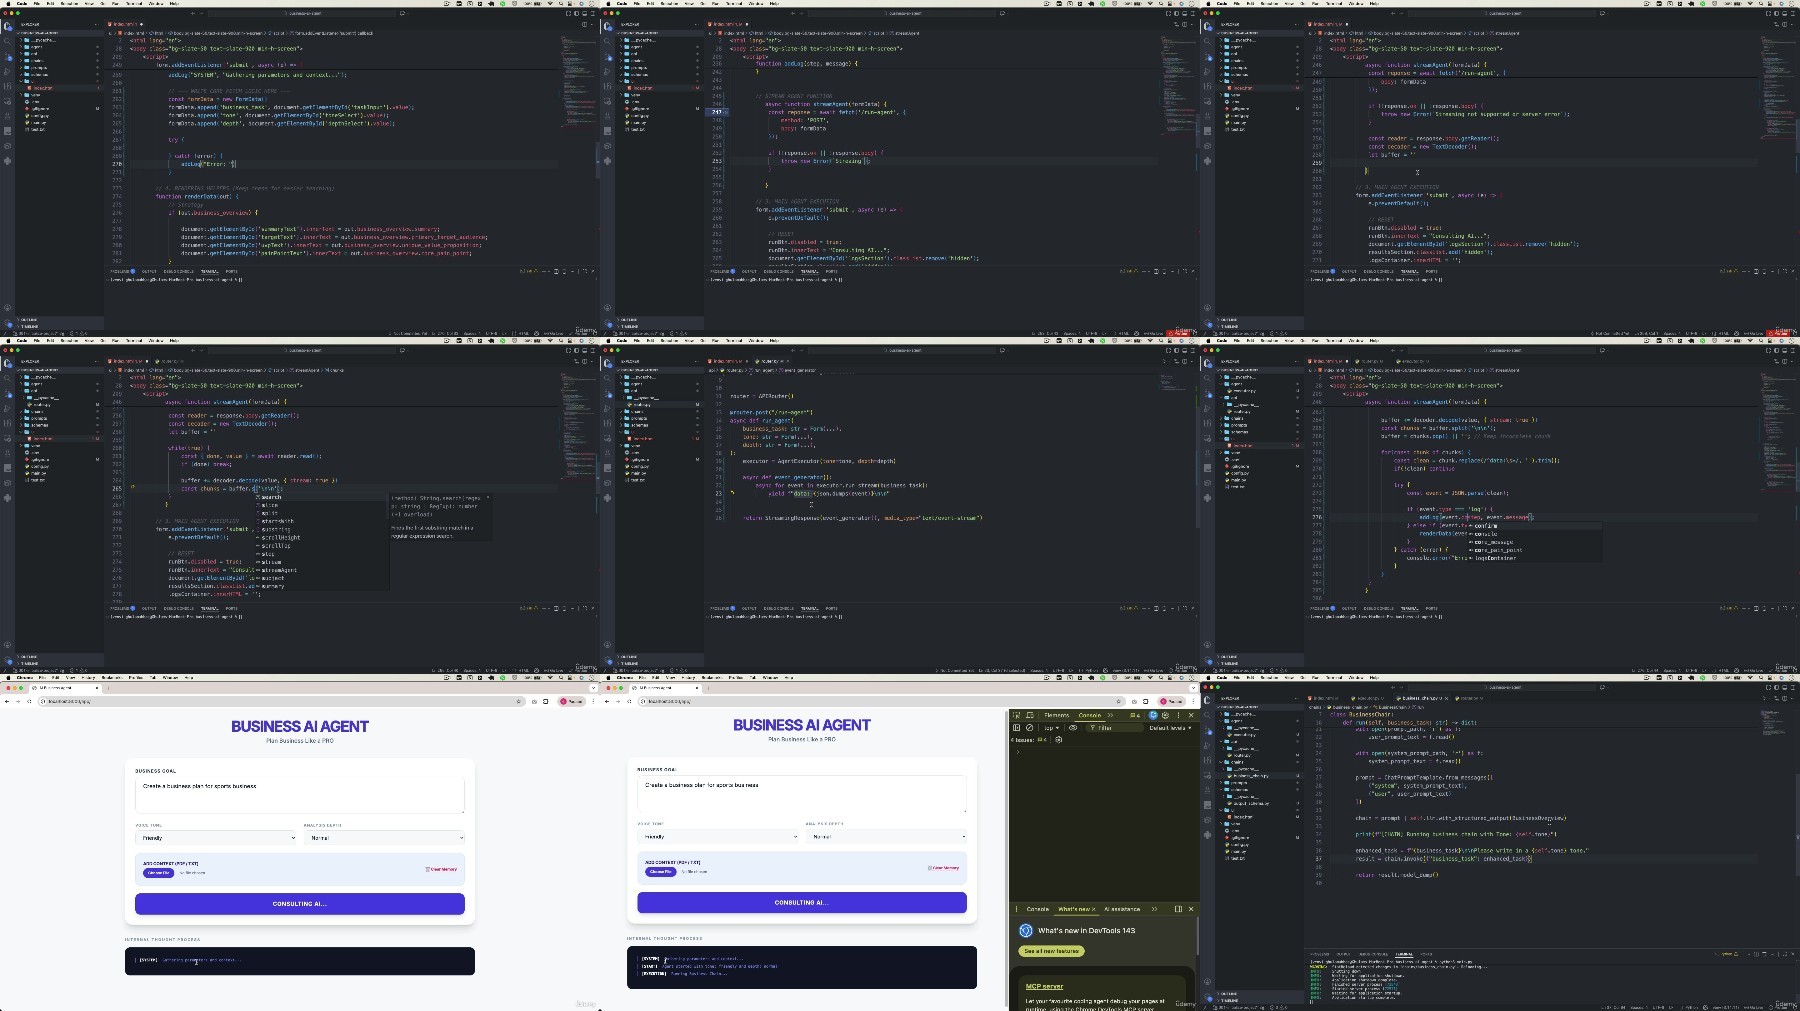Image resolution: width=1800 pixels, height=1011 pixels.
Task: Close the DevTools bottom drawer
Action: 1190,909
